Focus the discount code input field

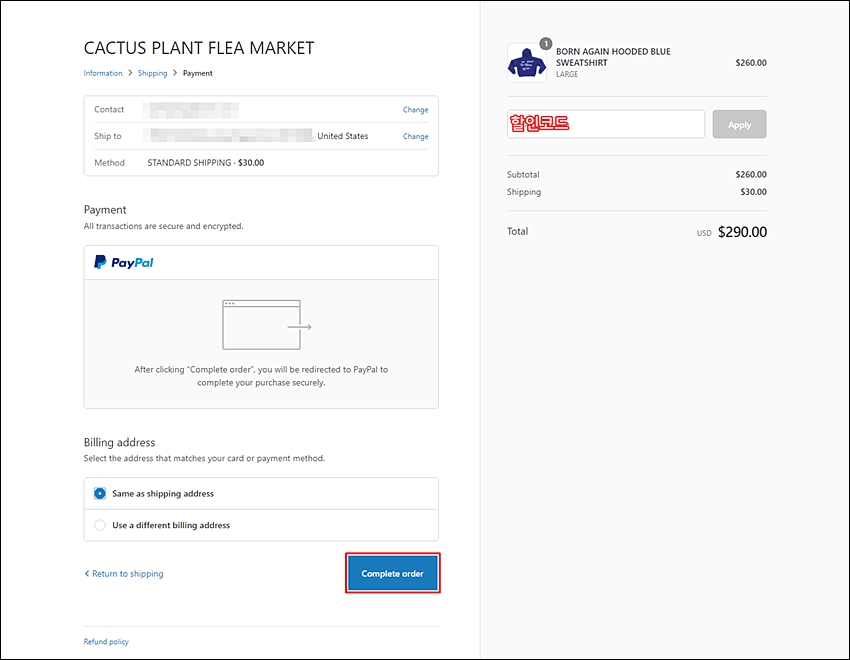click(606, 124)
